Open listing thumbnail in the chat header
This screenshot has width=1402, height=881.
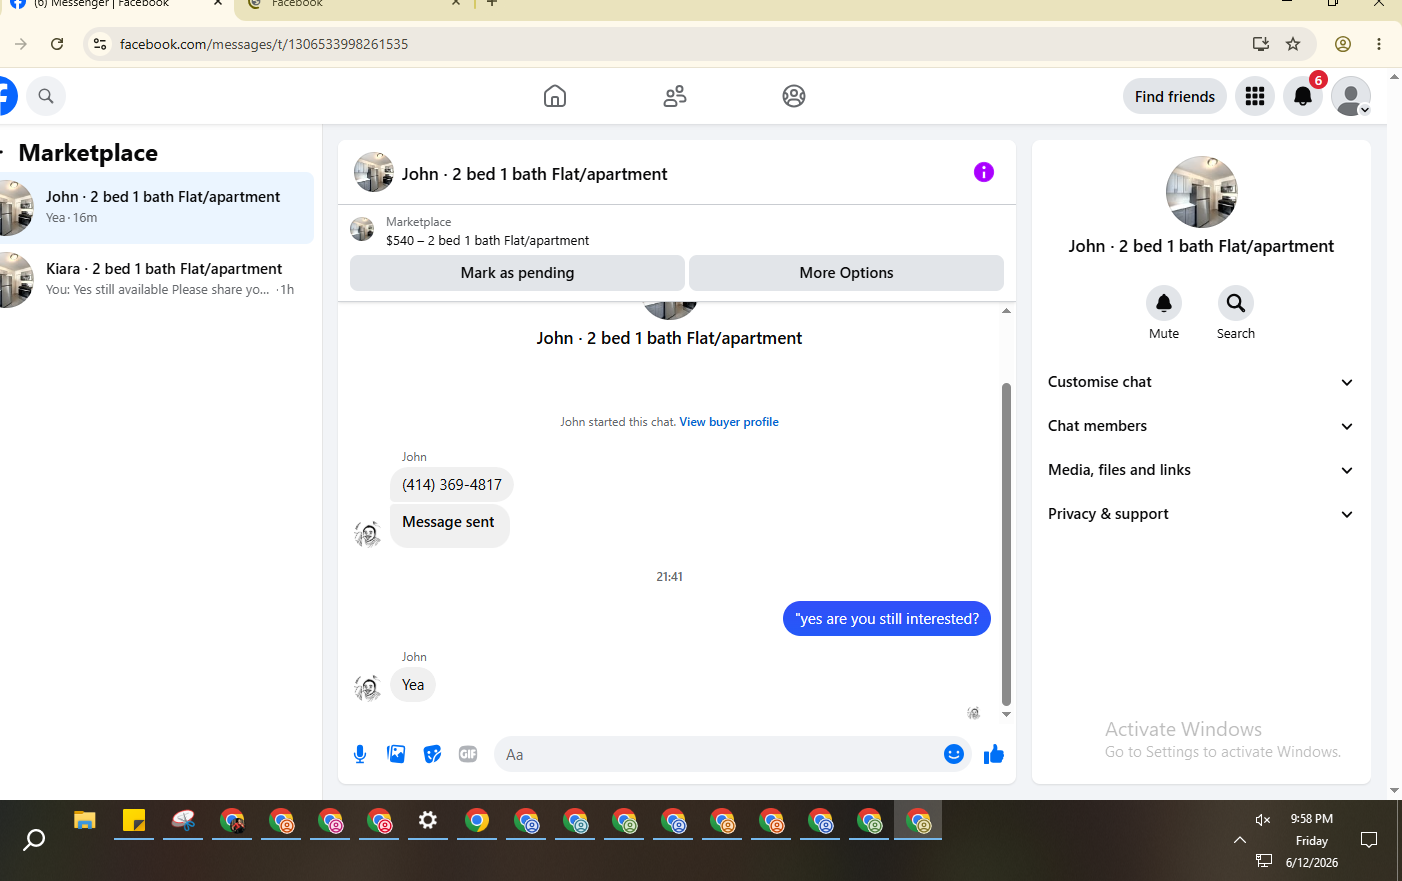[374, 172]
